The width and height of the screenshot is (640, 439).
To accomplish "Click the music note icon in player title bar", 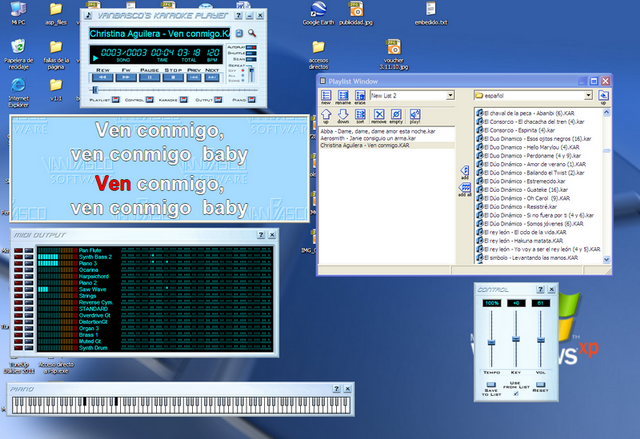I will (x=88, y=16).
